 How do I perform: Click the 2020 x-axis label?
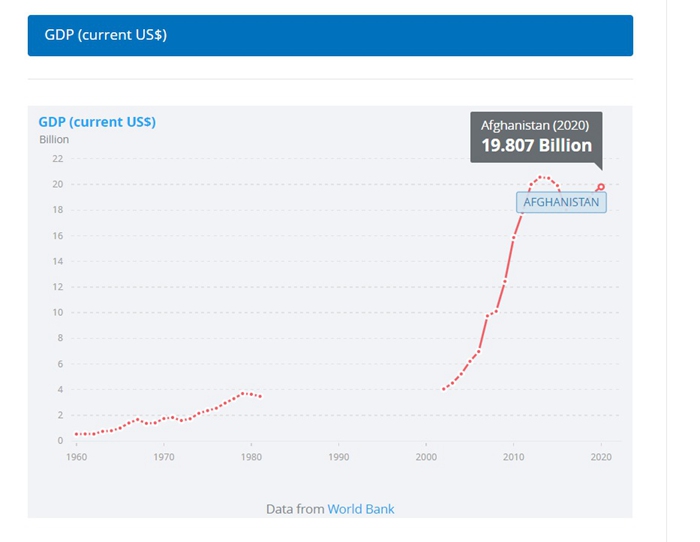click(601, 457)
